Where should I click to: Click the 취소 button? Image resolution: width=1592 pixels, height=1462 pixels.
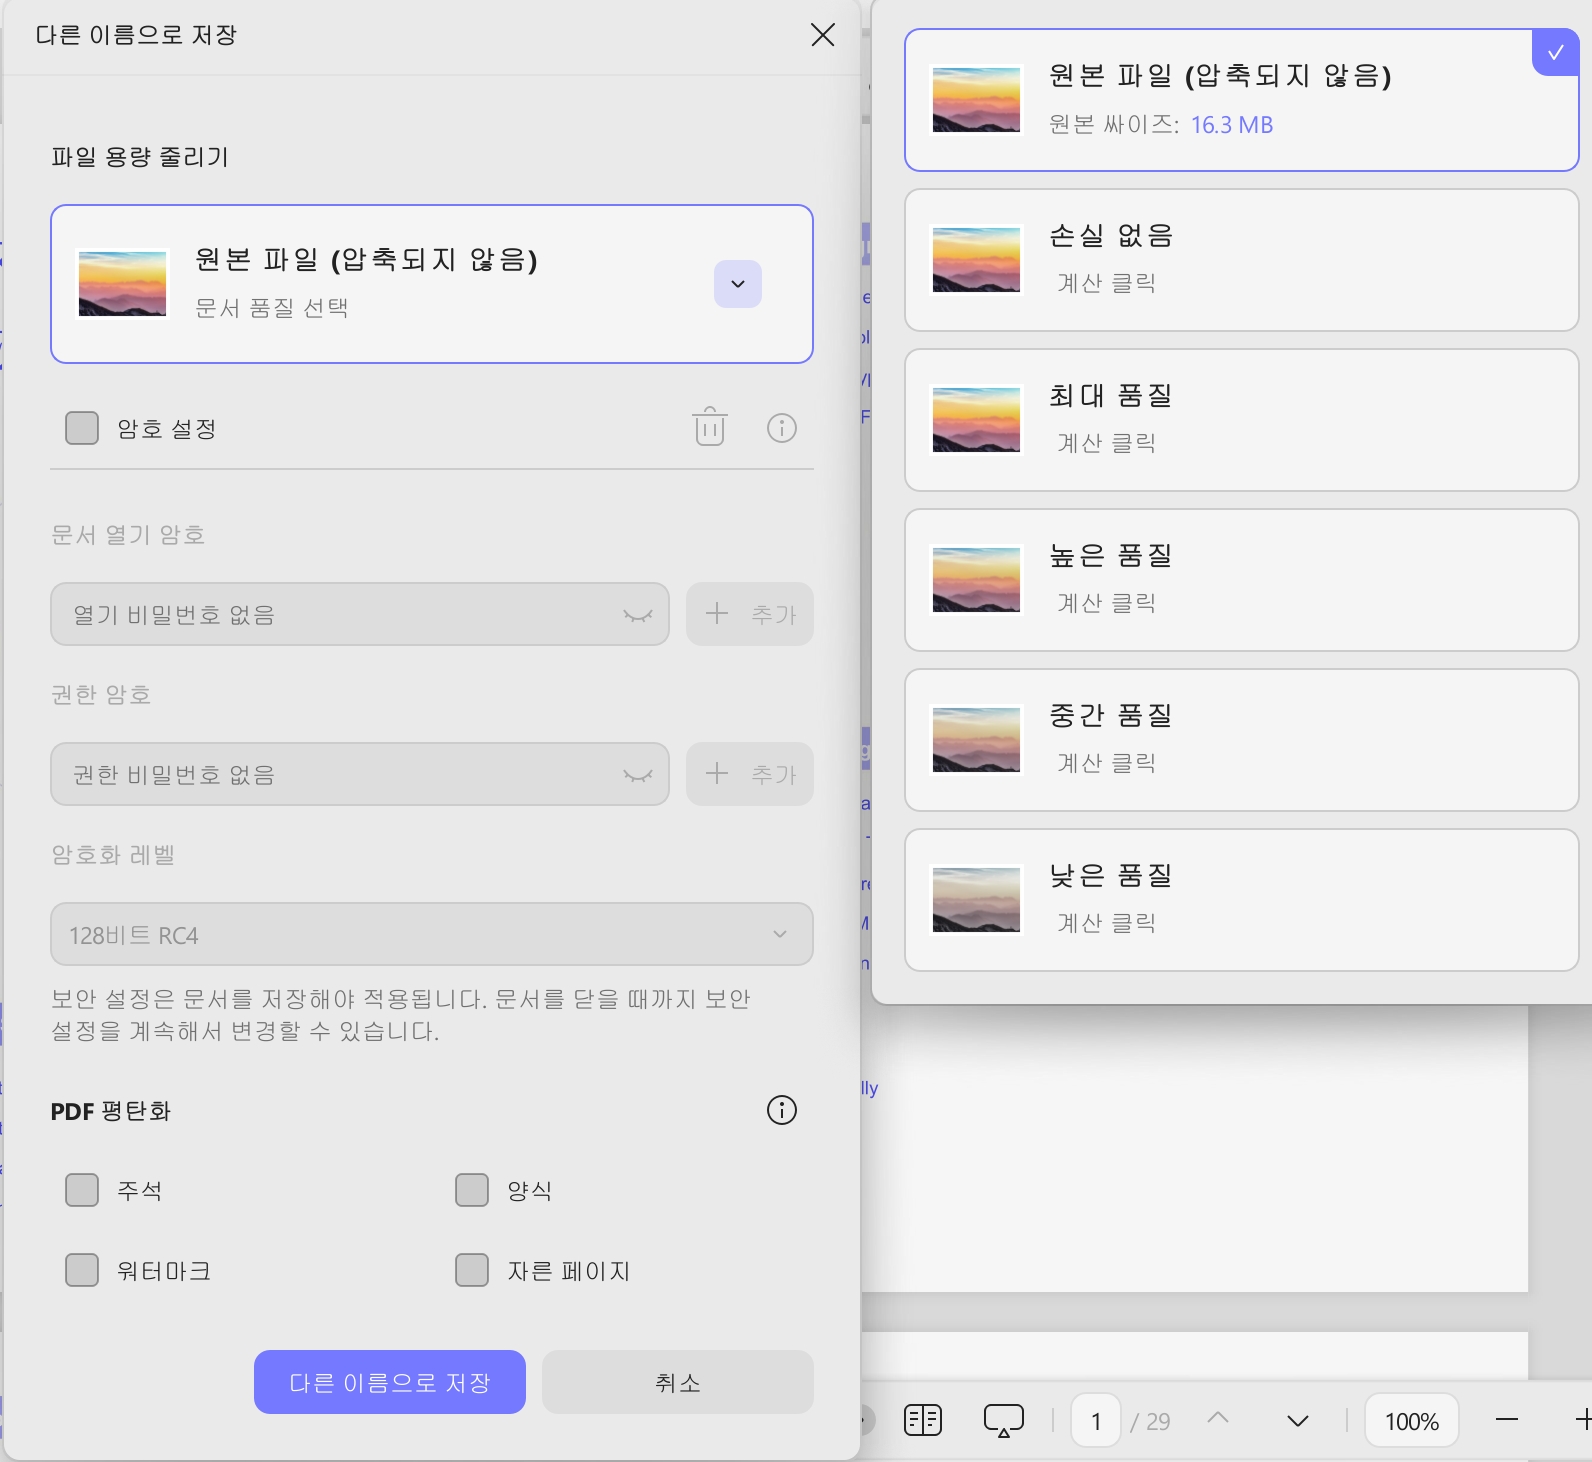click(x=678, y=1382)
